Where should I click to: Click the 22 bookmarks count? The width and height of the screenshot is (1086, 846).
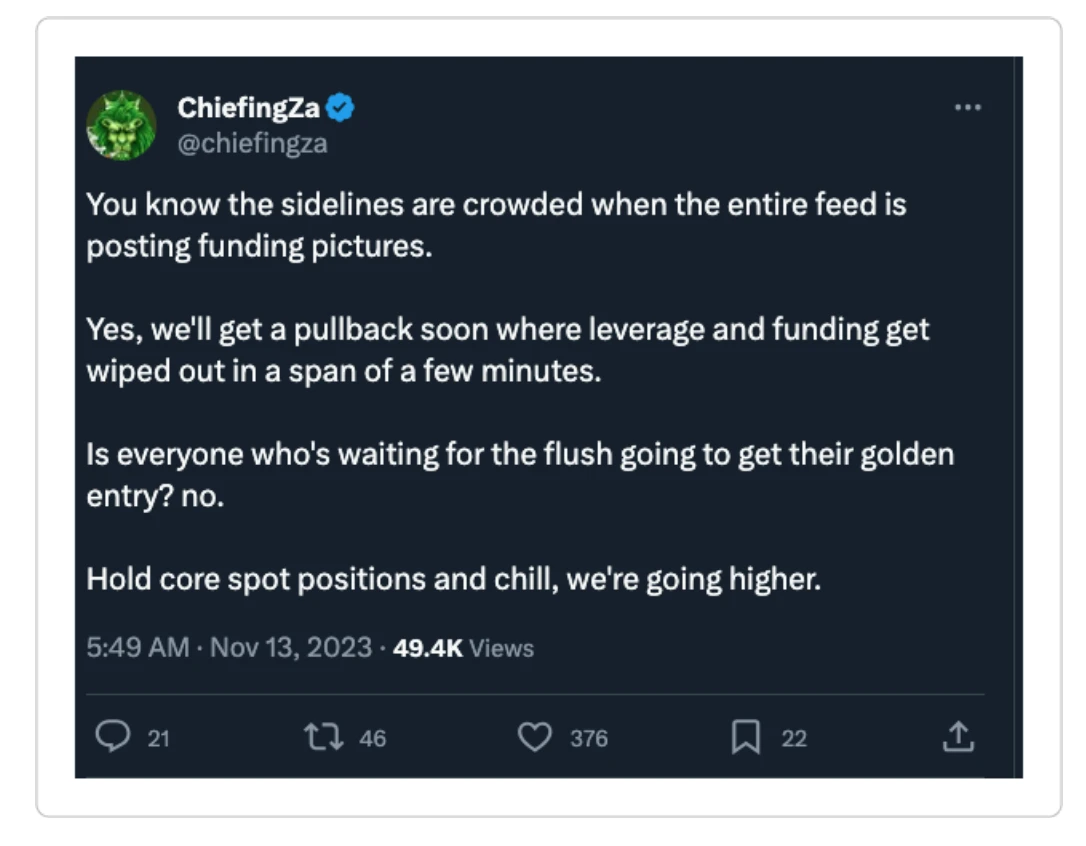pos(794,739)
